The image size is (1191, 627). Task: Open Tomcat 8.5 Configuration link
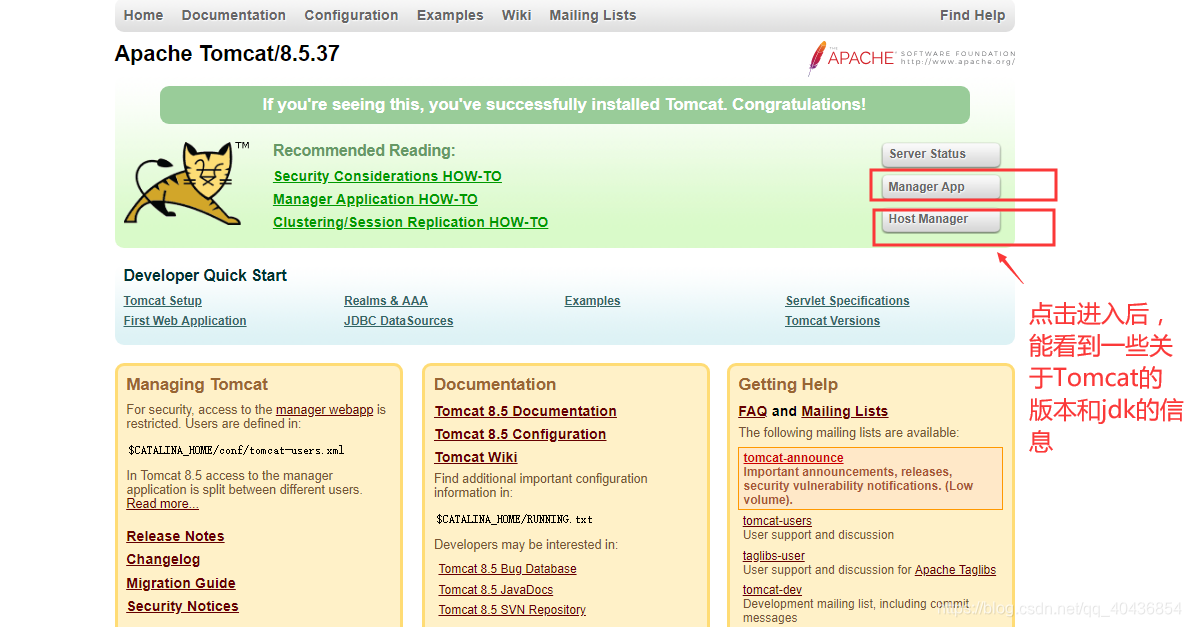520,434
